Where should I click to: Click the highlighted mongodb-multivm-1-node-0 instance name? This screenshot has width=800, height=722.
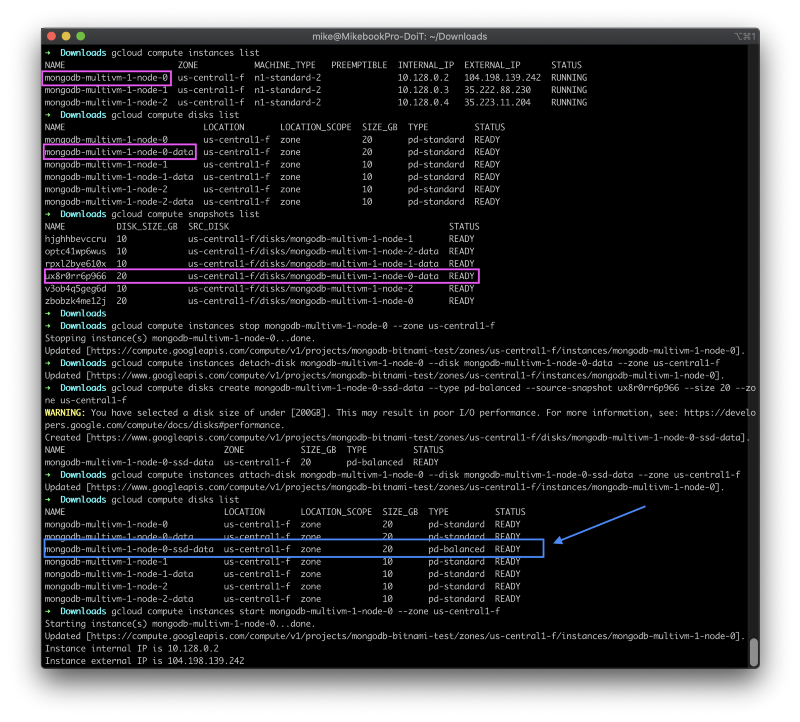click(106, 78)
